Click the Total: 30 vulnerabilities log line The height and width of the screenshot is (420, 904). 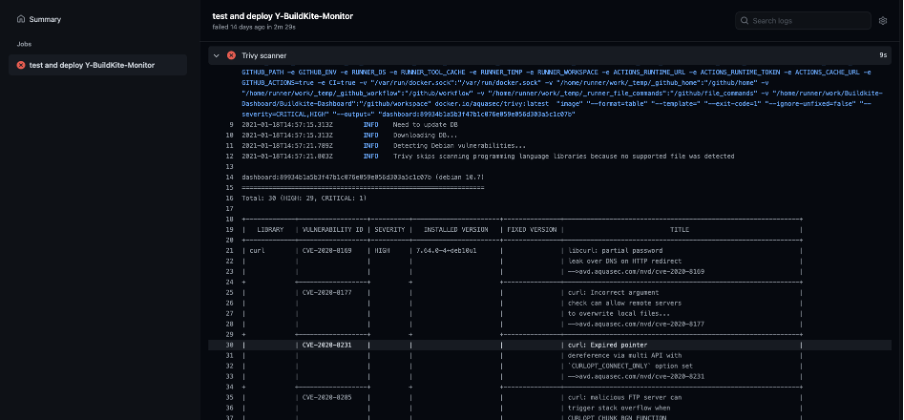tap(304, 198)
